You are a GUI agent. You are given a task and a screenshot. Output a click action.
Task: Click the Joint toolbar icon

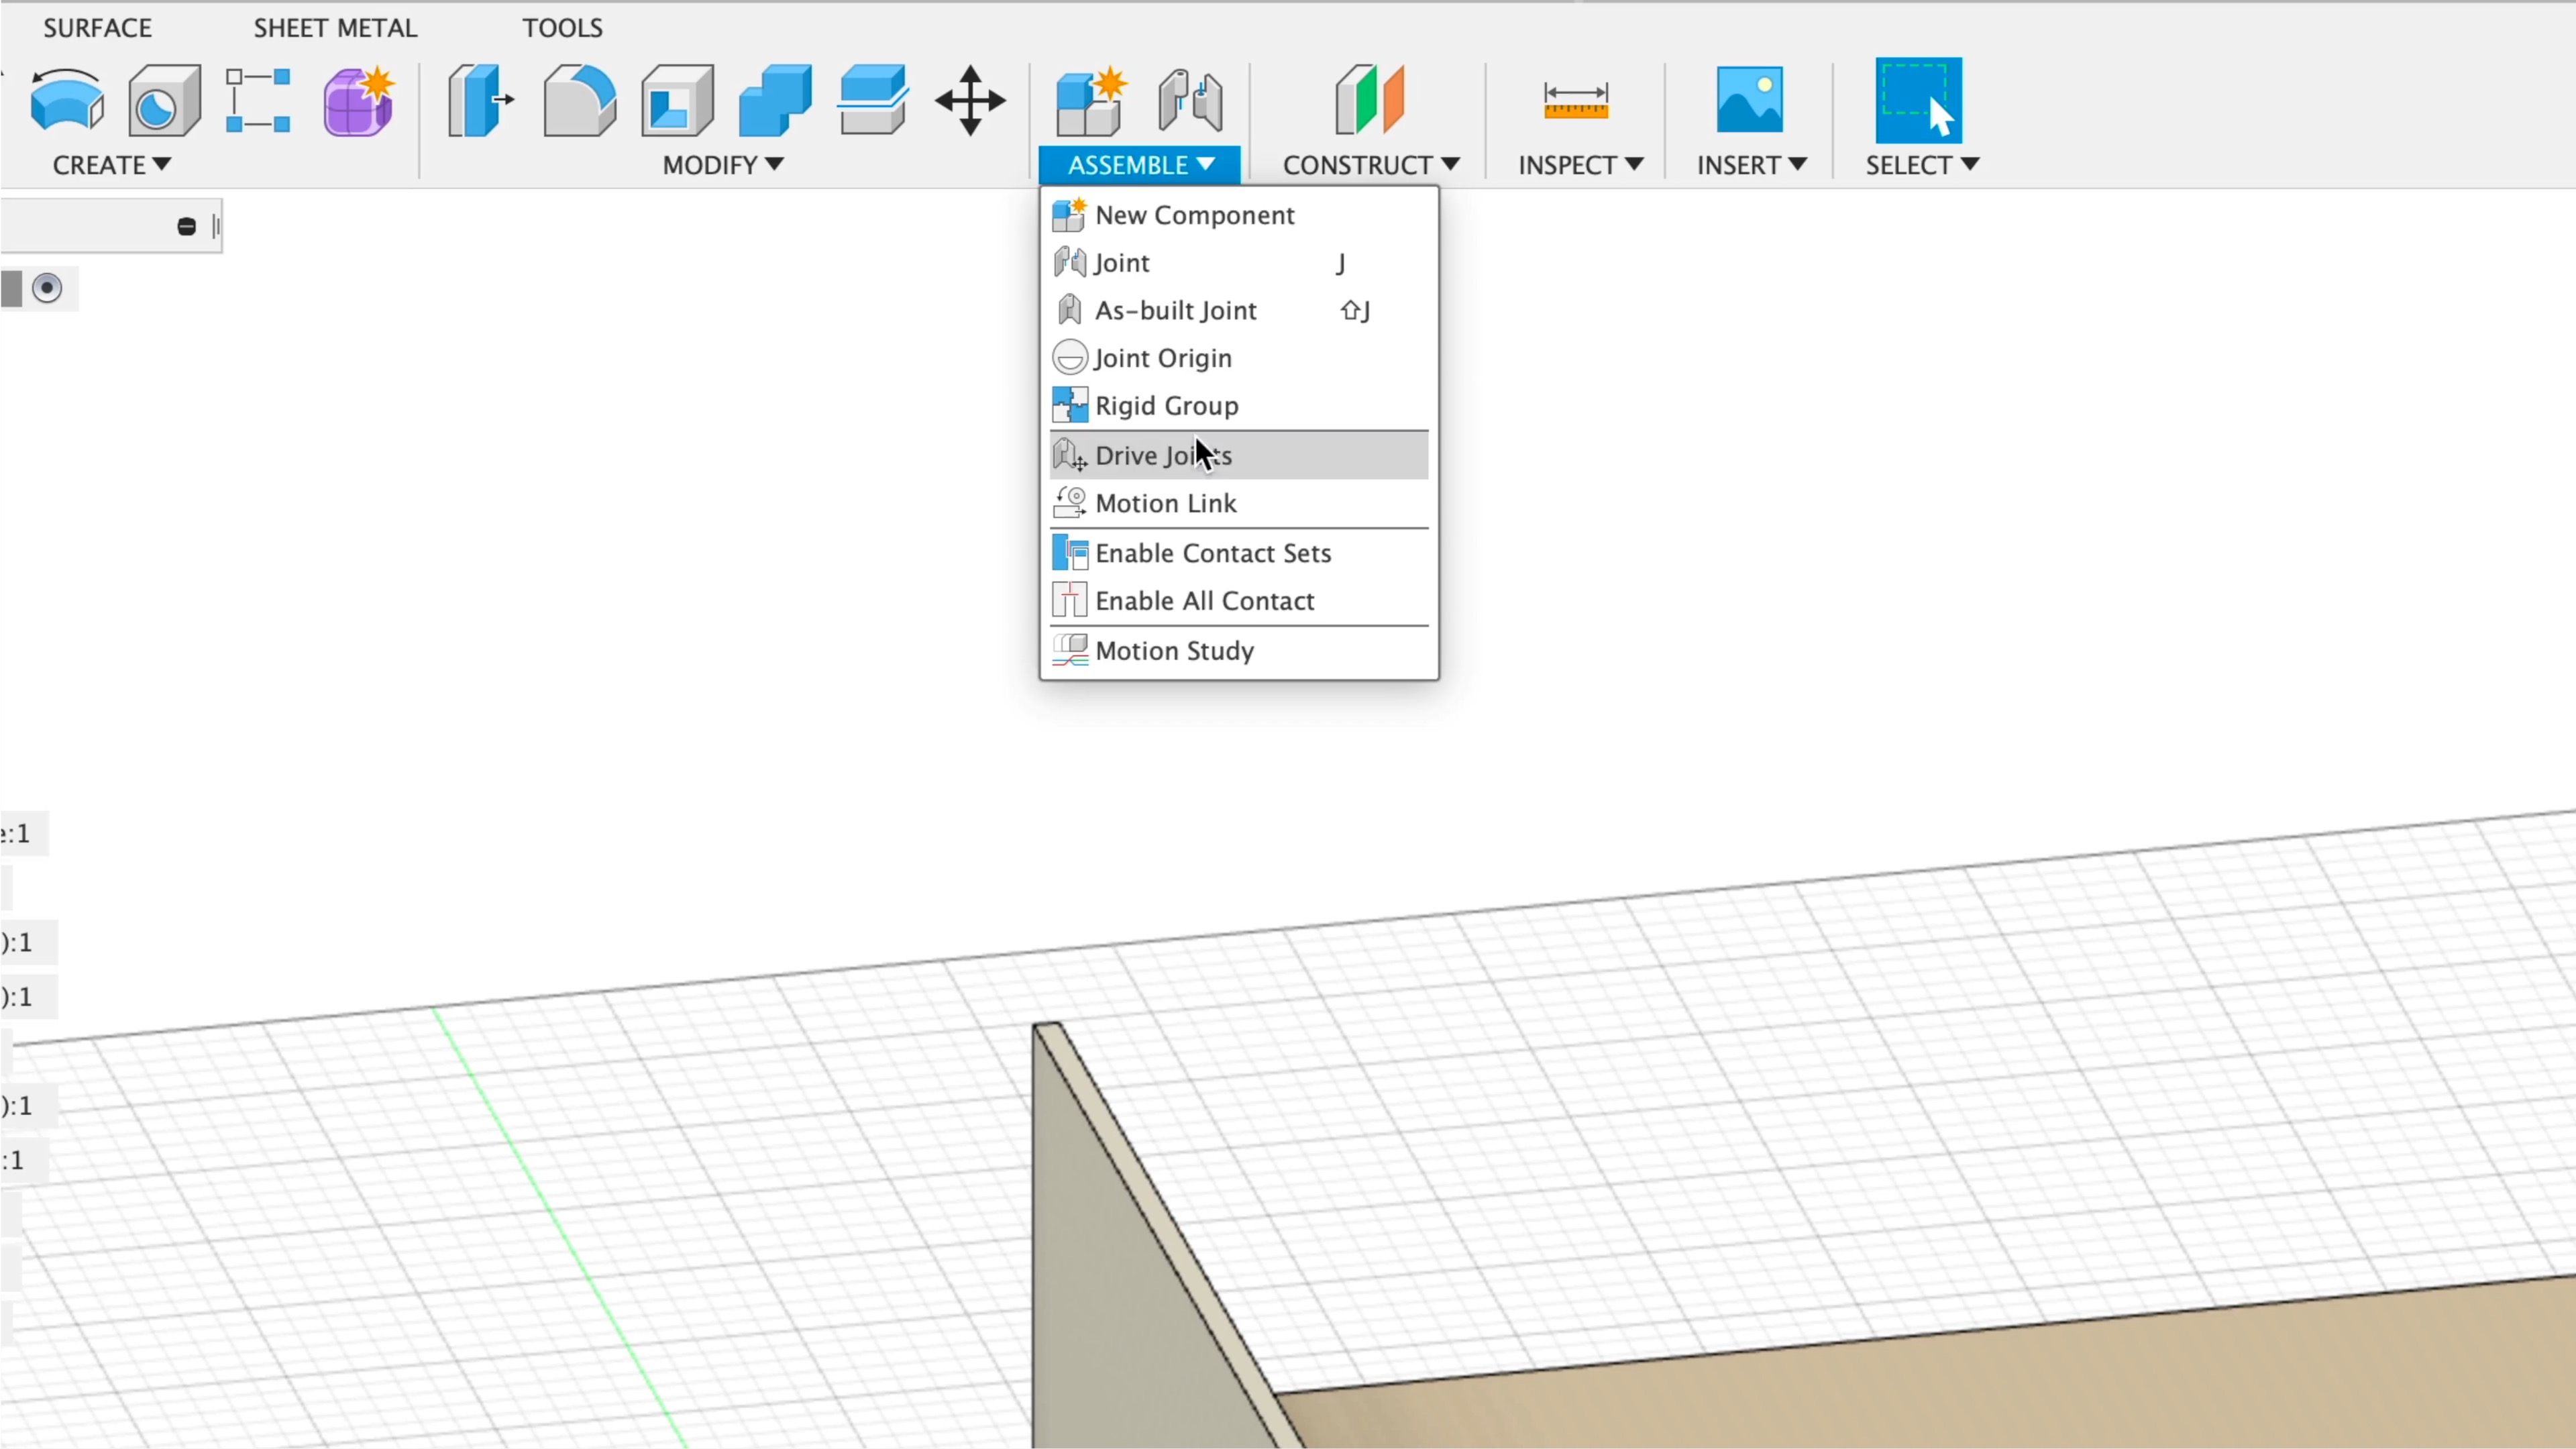click(1190, 100)
